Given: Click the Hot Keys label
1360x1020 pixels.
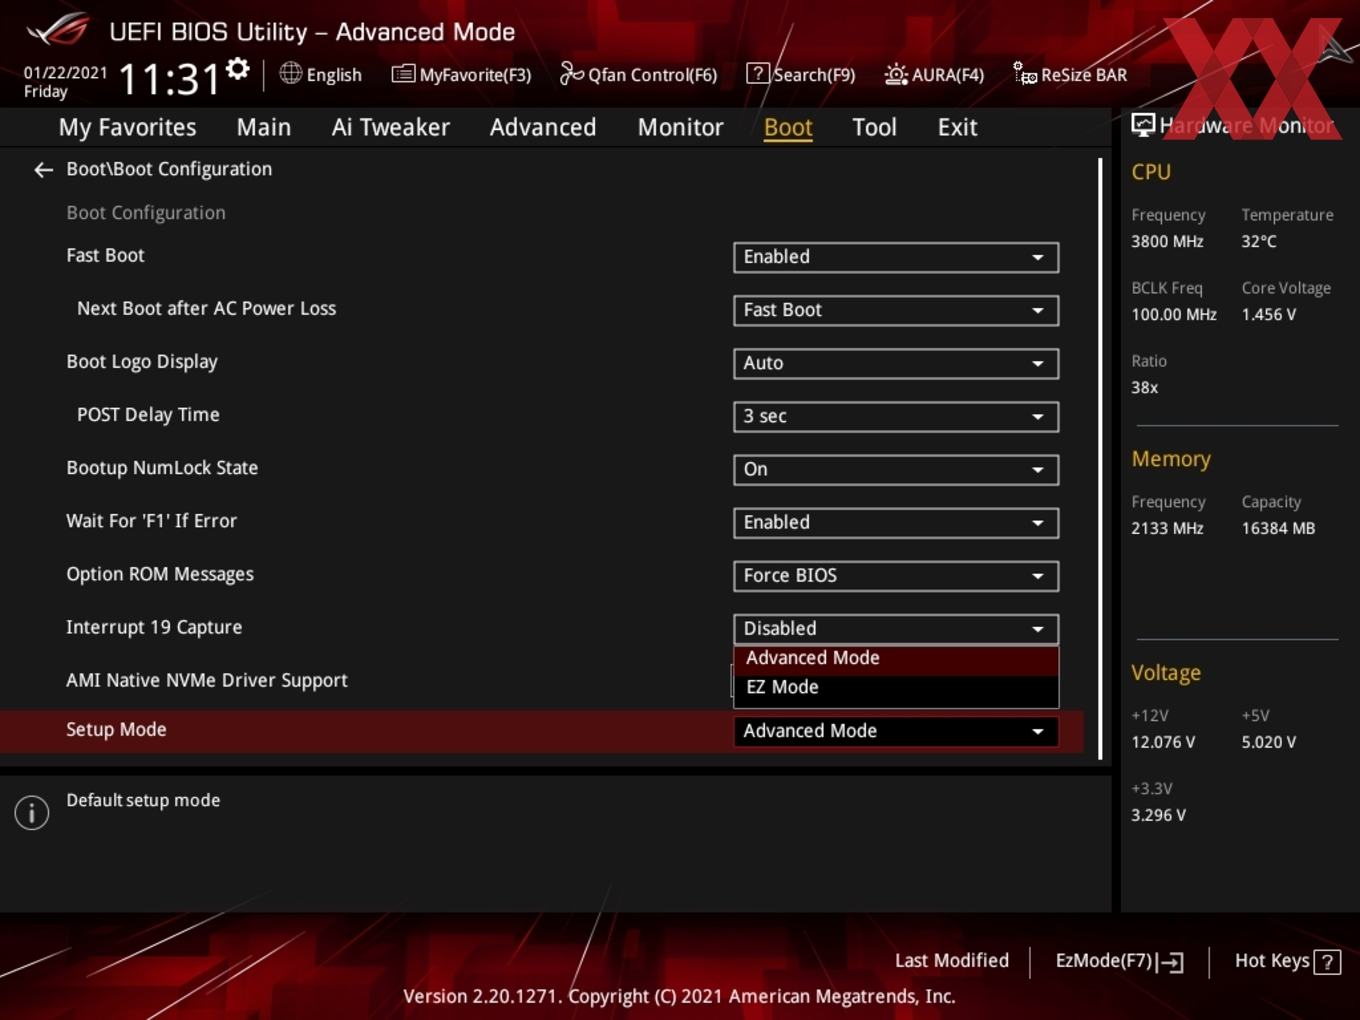Looking at the screenshot, I should (x=1272, y=961).
